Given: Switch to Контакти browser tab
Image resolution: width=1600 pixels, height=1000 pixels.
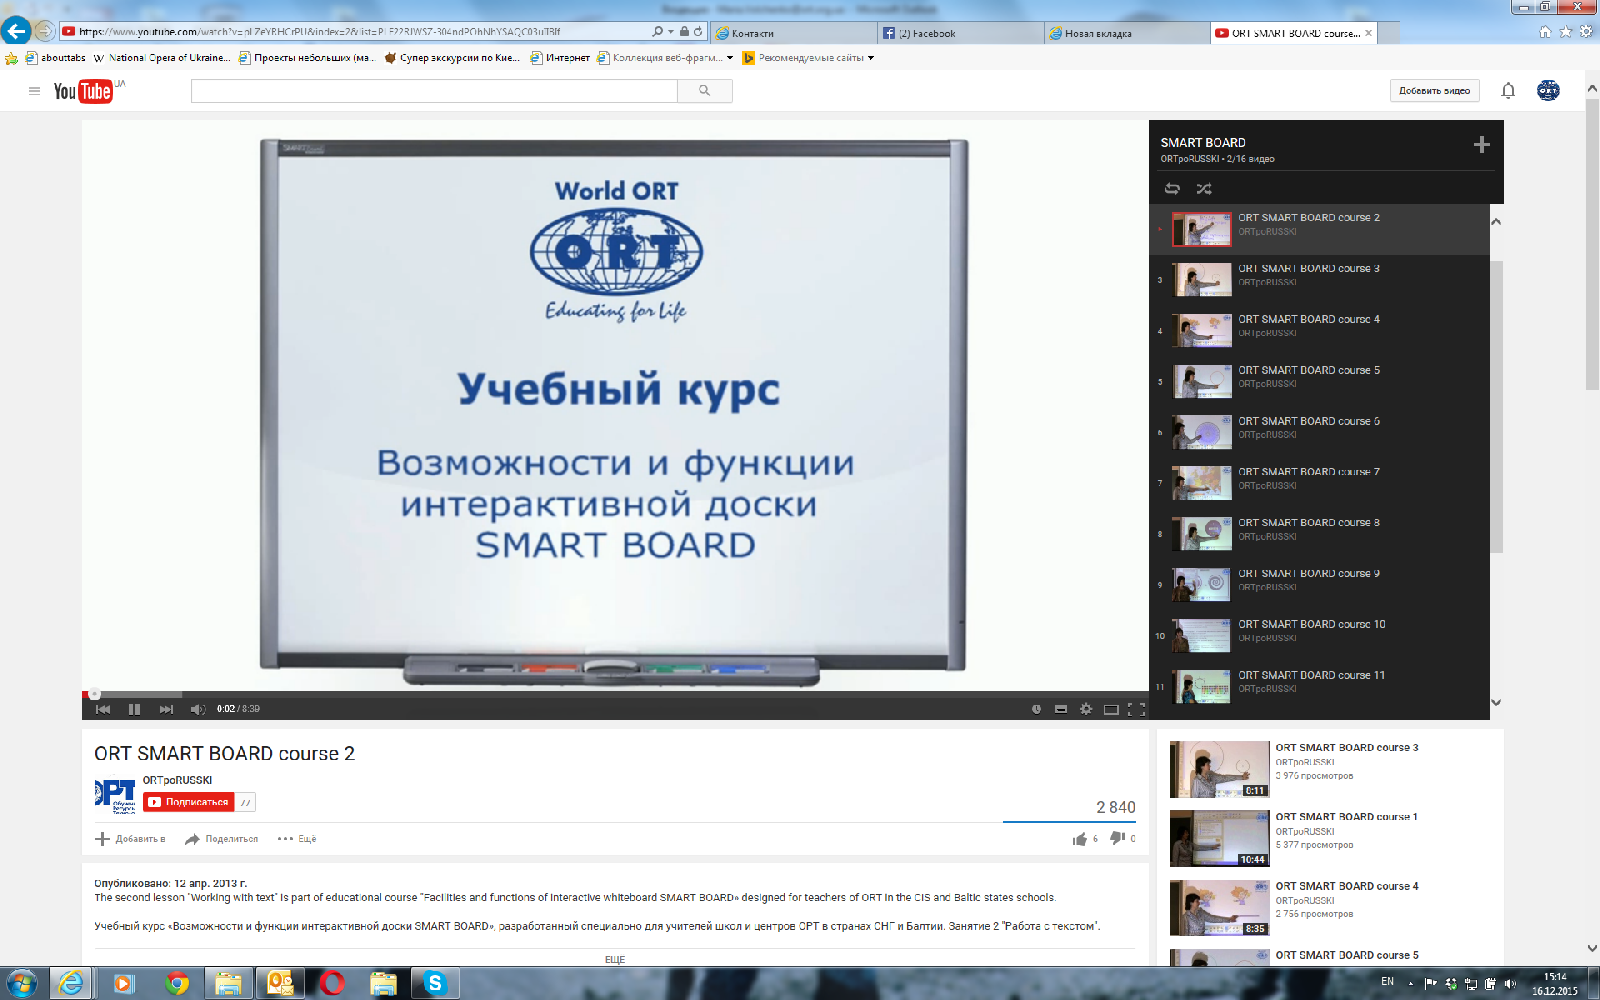Looking at the screenshot, I should coord(794,33).
